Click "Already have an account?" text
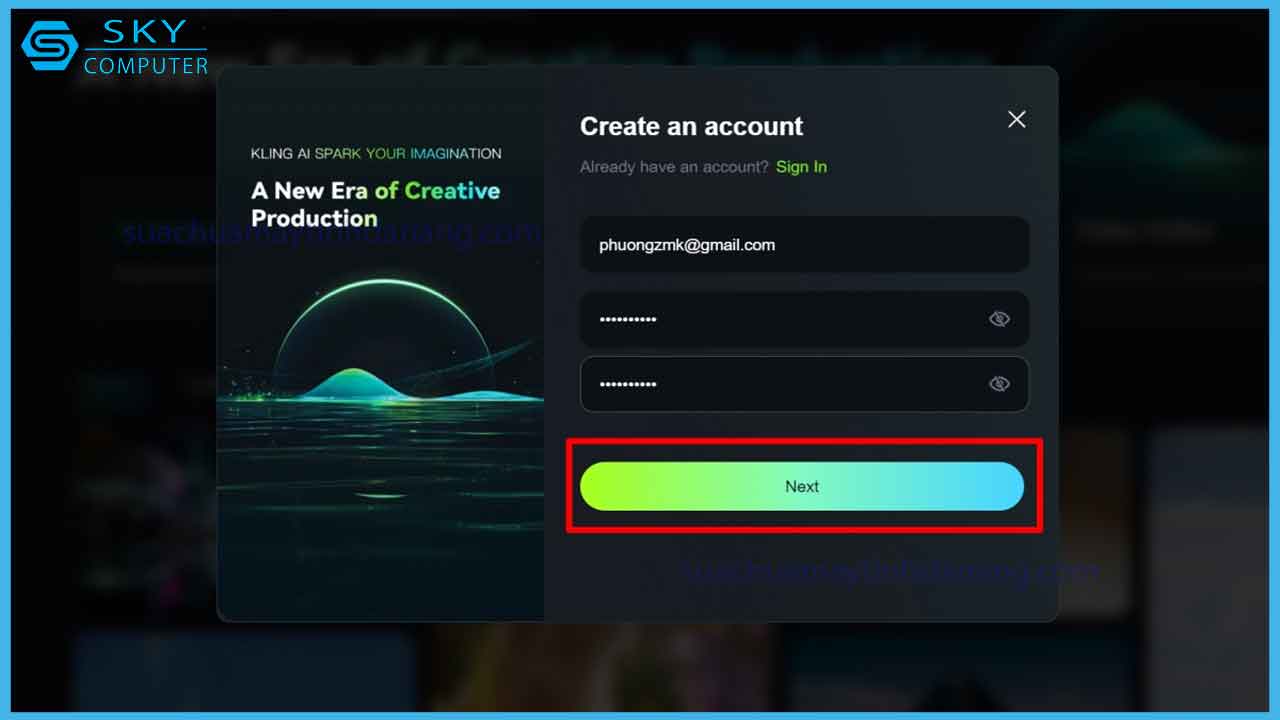 [x=674, y=167]
